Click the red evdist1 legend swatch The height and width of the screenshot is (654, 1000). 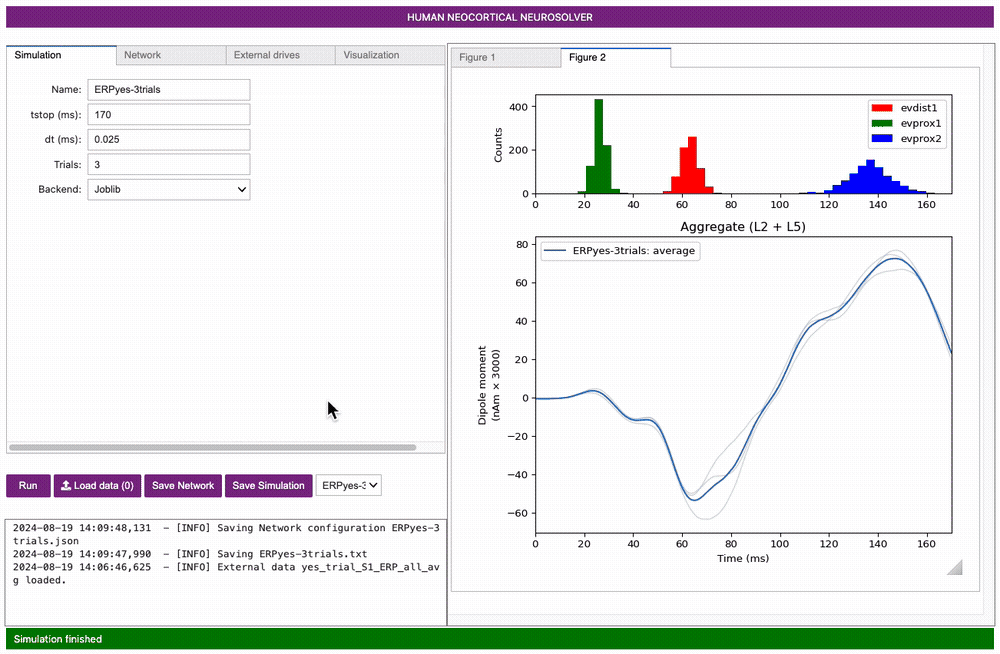[x=882, y=106]
